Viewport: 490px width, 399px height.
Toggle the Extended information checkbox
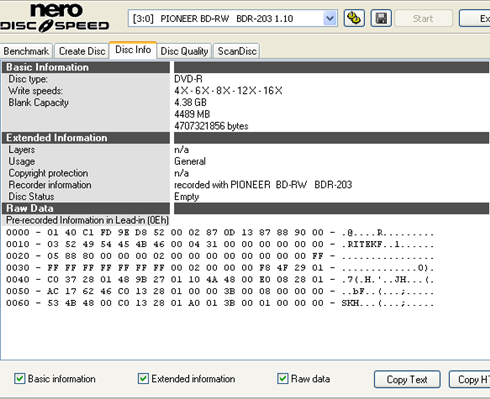coord(143,379)
